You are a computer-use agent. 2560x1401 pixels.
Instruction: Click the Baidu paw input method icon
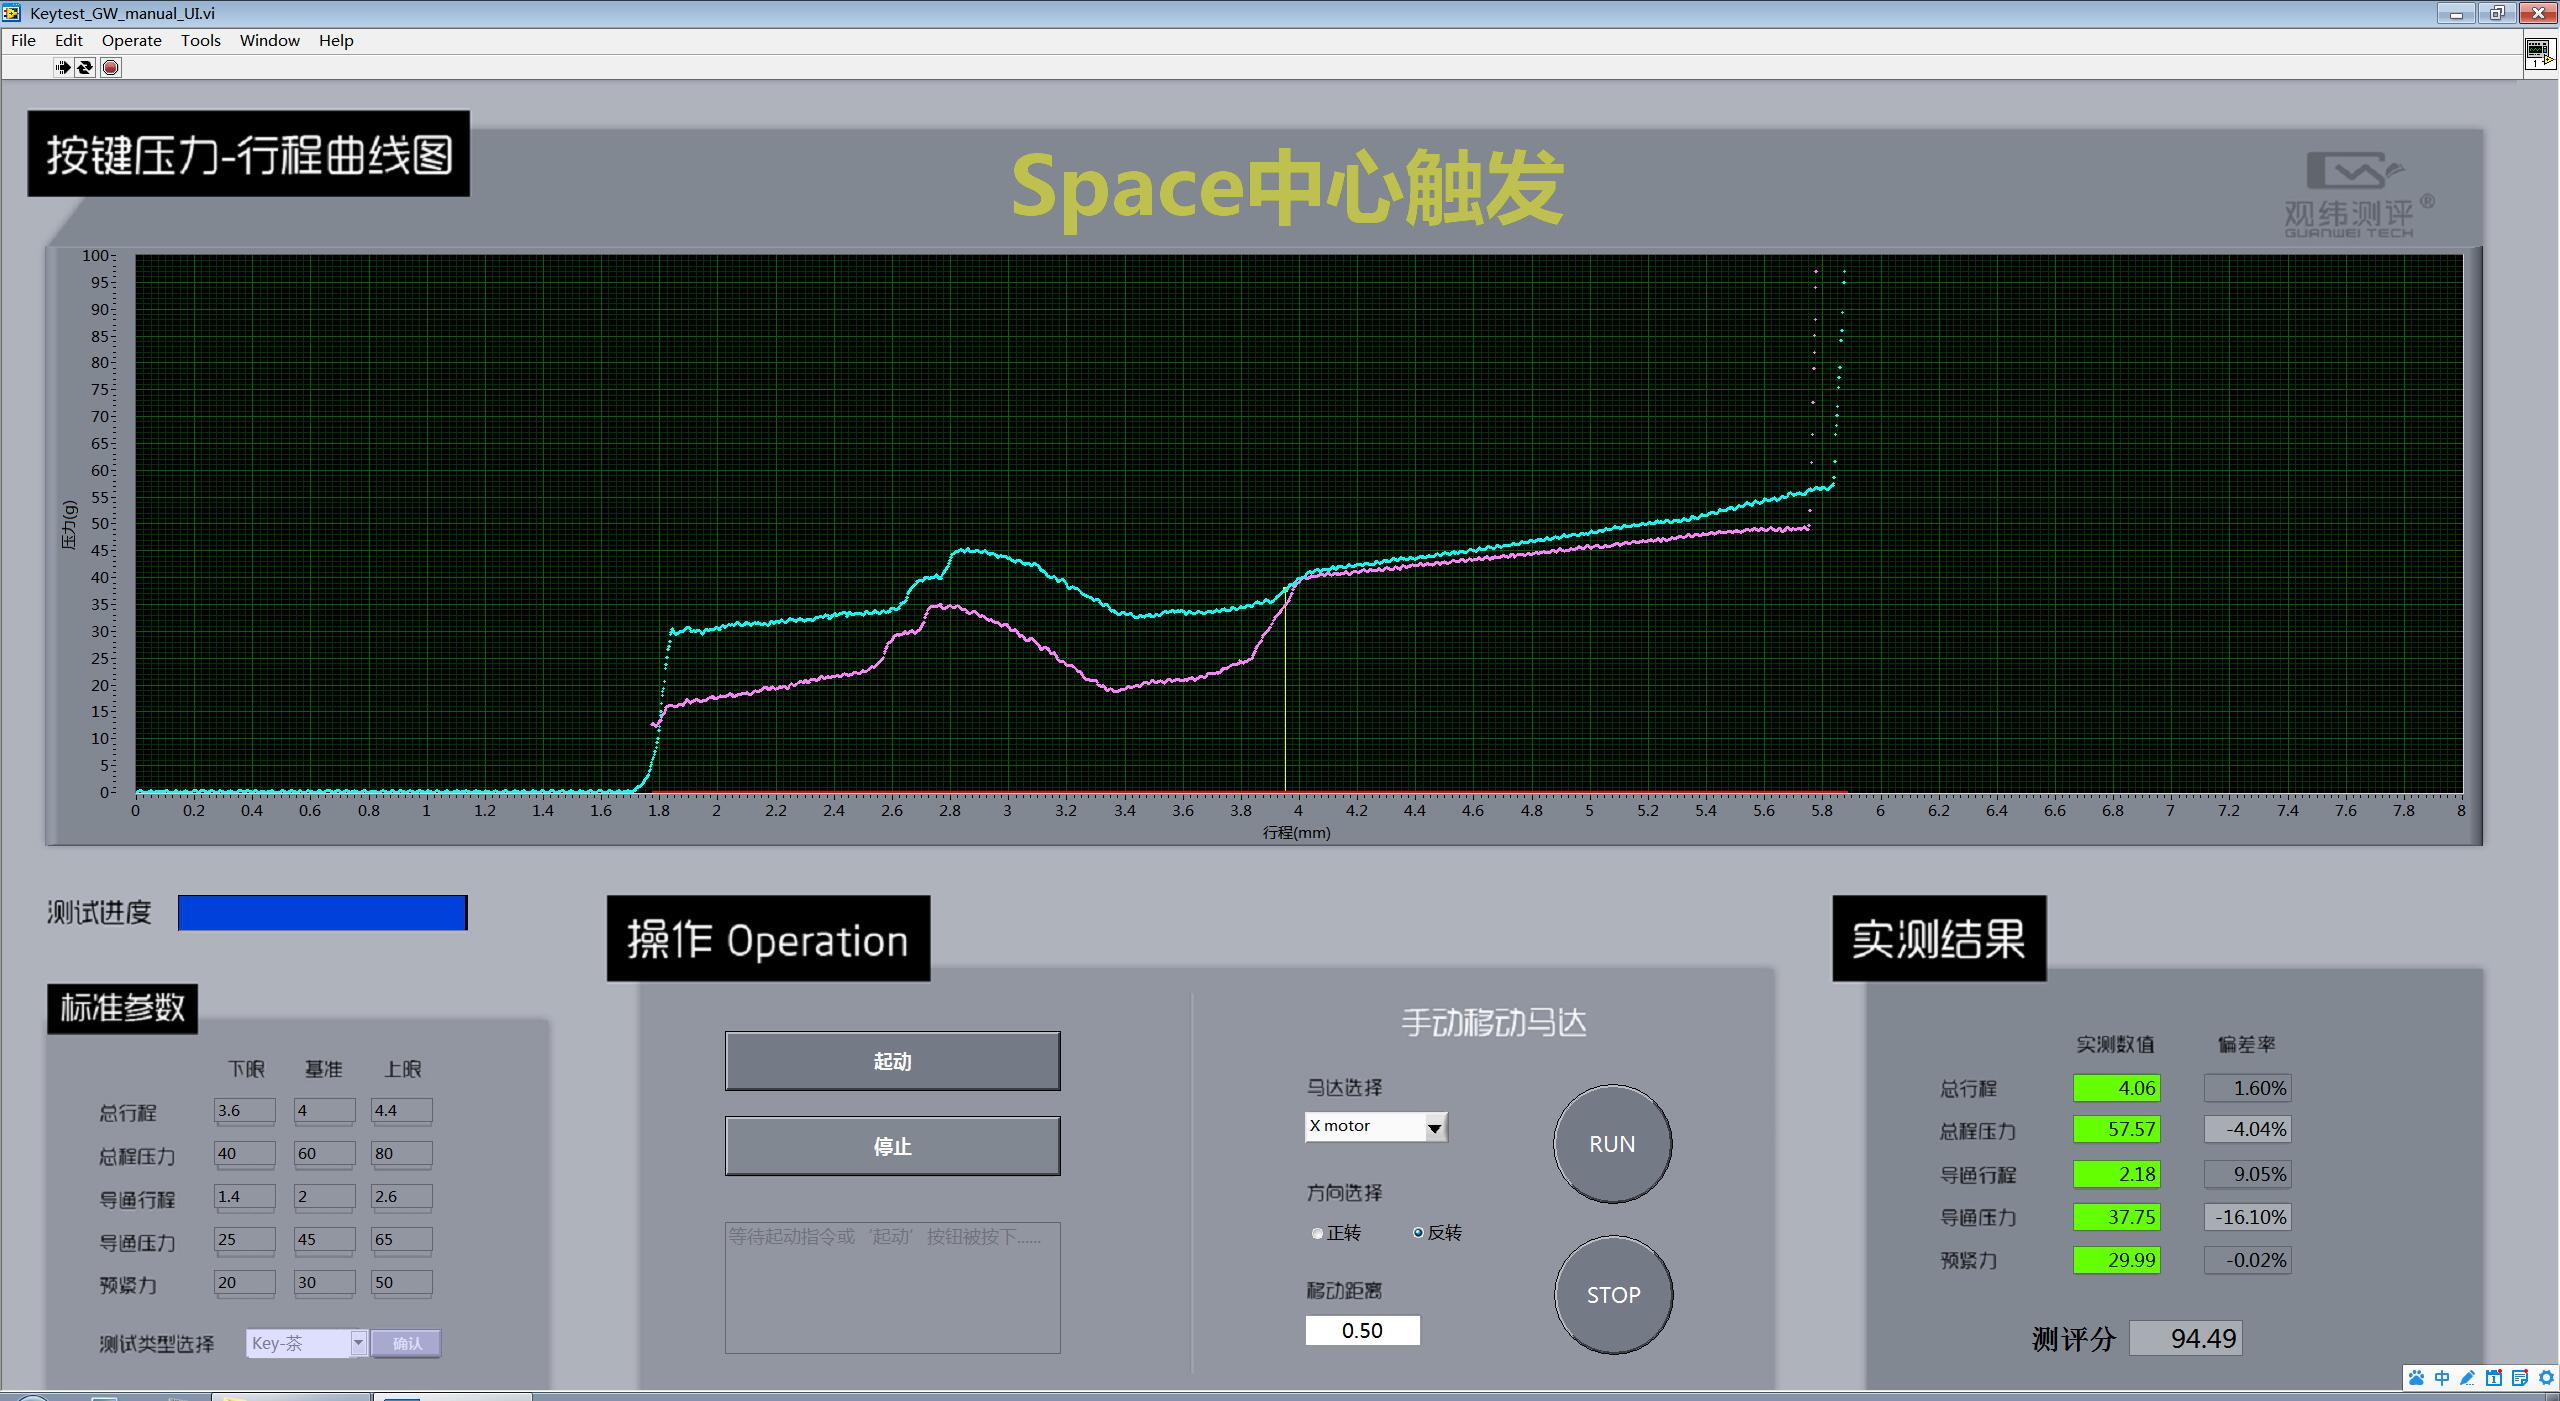(x=2416, y=1378)
